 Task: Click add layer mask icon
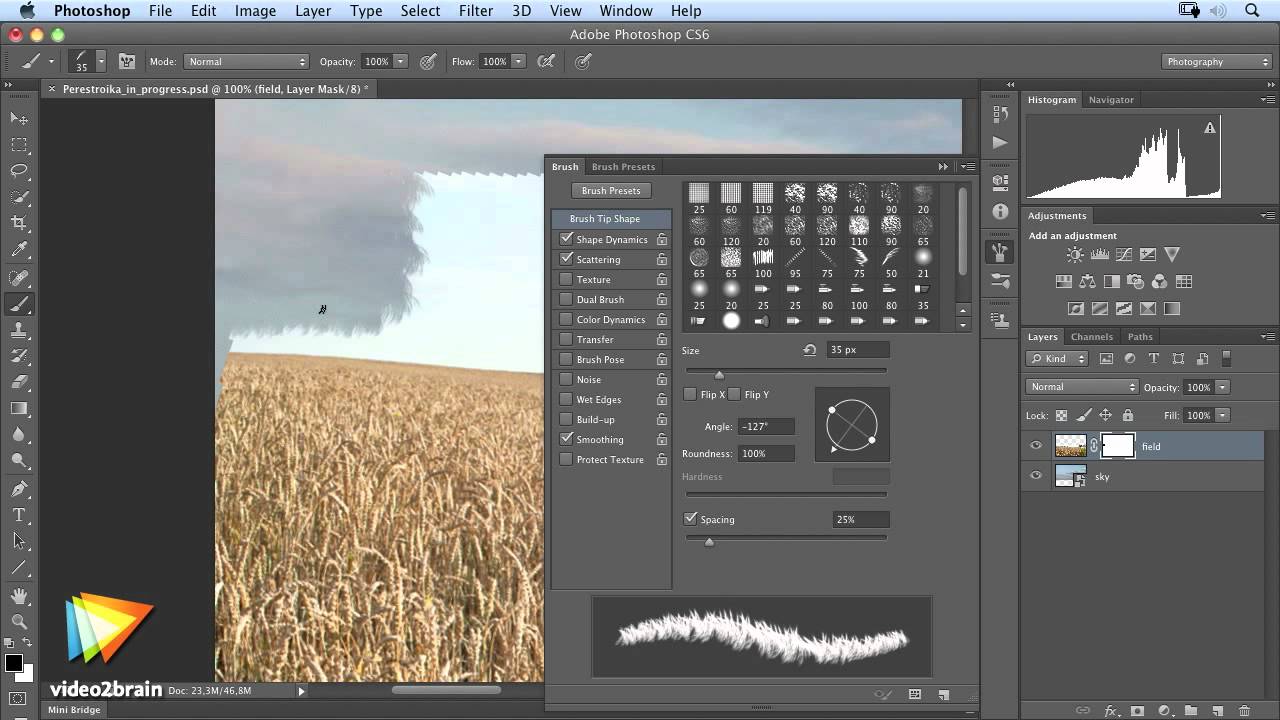pos(1137,710)
